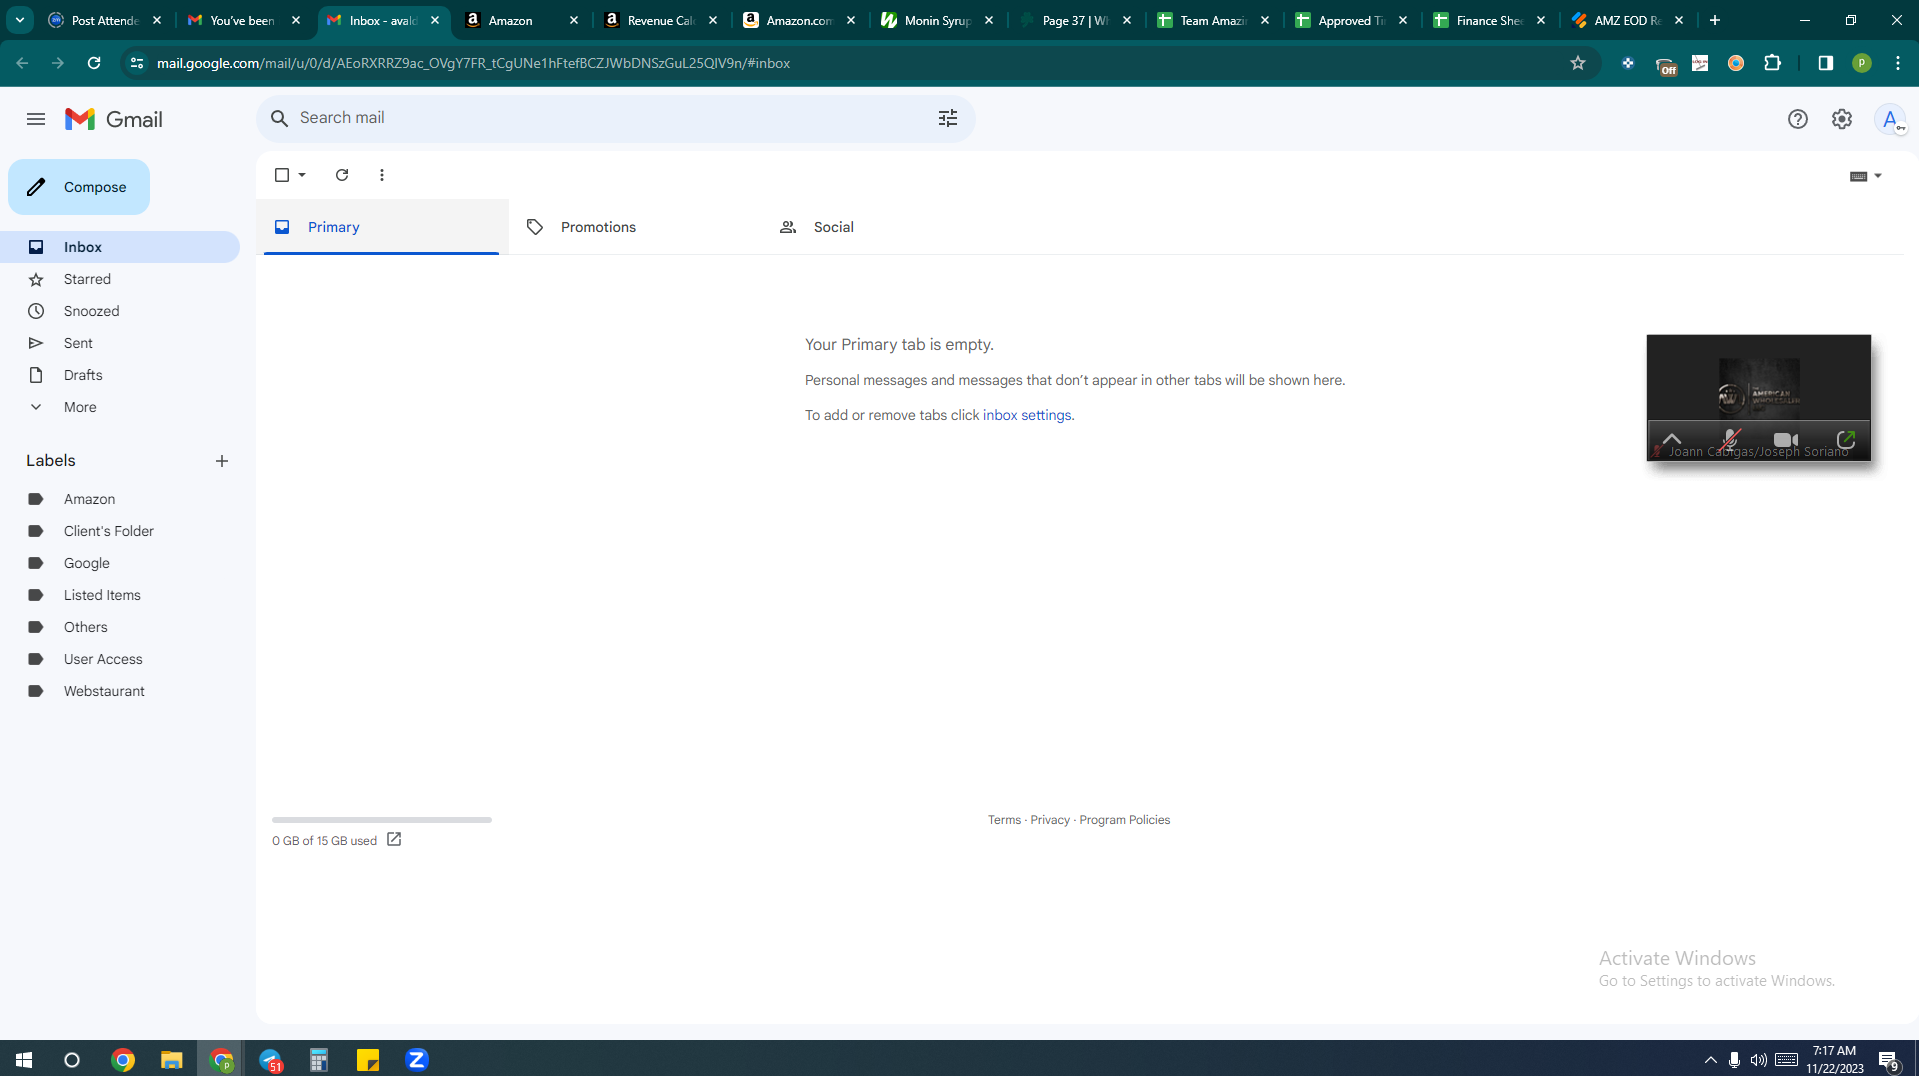Click the system clock showing 7:17 AM
Image resolution: width=1919 pixels, height=1076 pixels.
tap(1834, 1059)
